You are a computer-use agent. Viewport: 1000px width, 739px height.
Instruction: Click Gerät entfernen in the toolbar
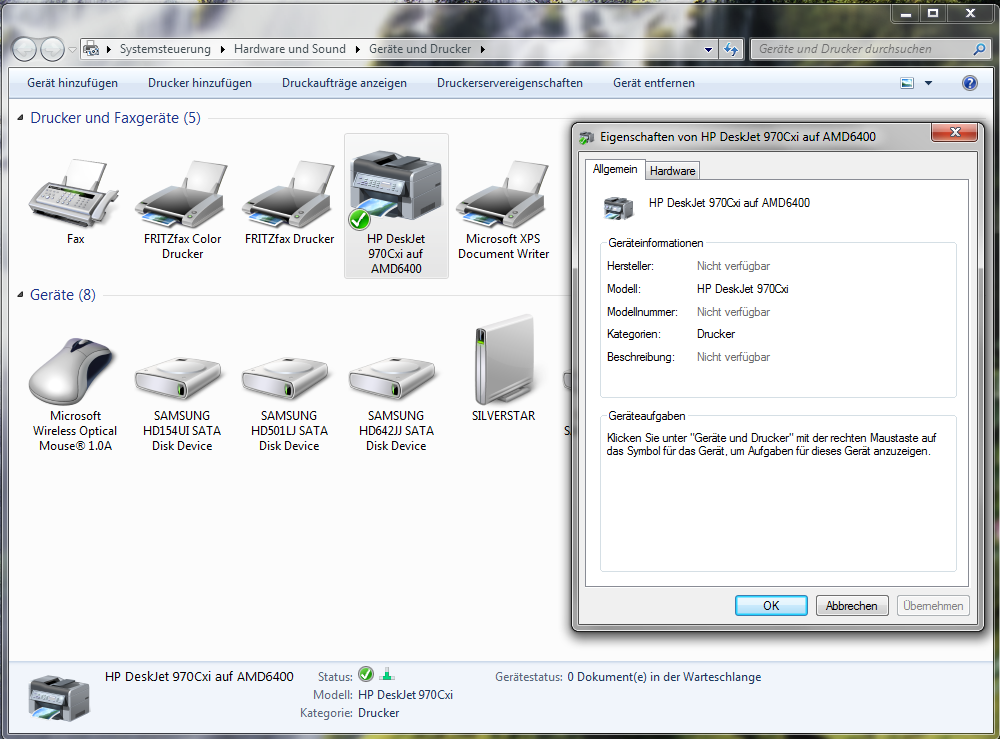coord(654,83)
